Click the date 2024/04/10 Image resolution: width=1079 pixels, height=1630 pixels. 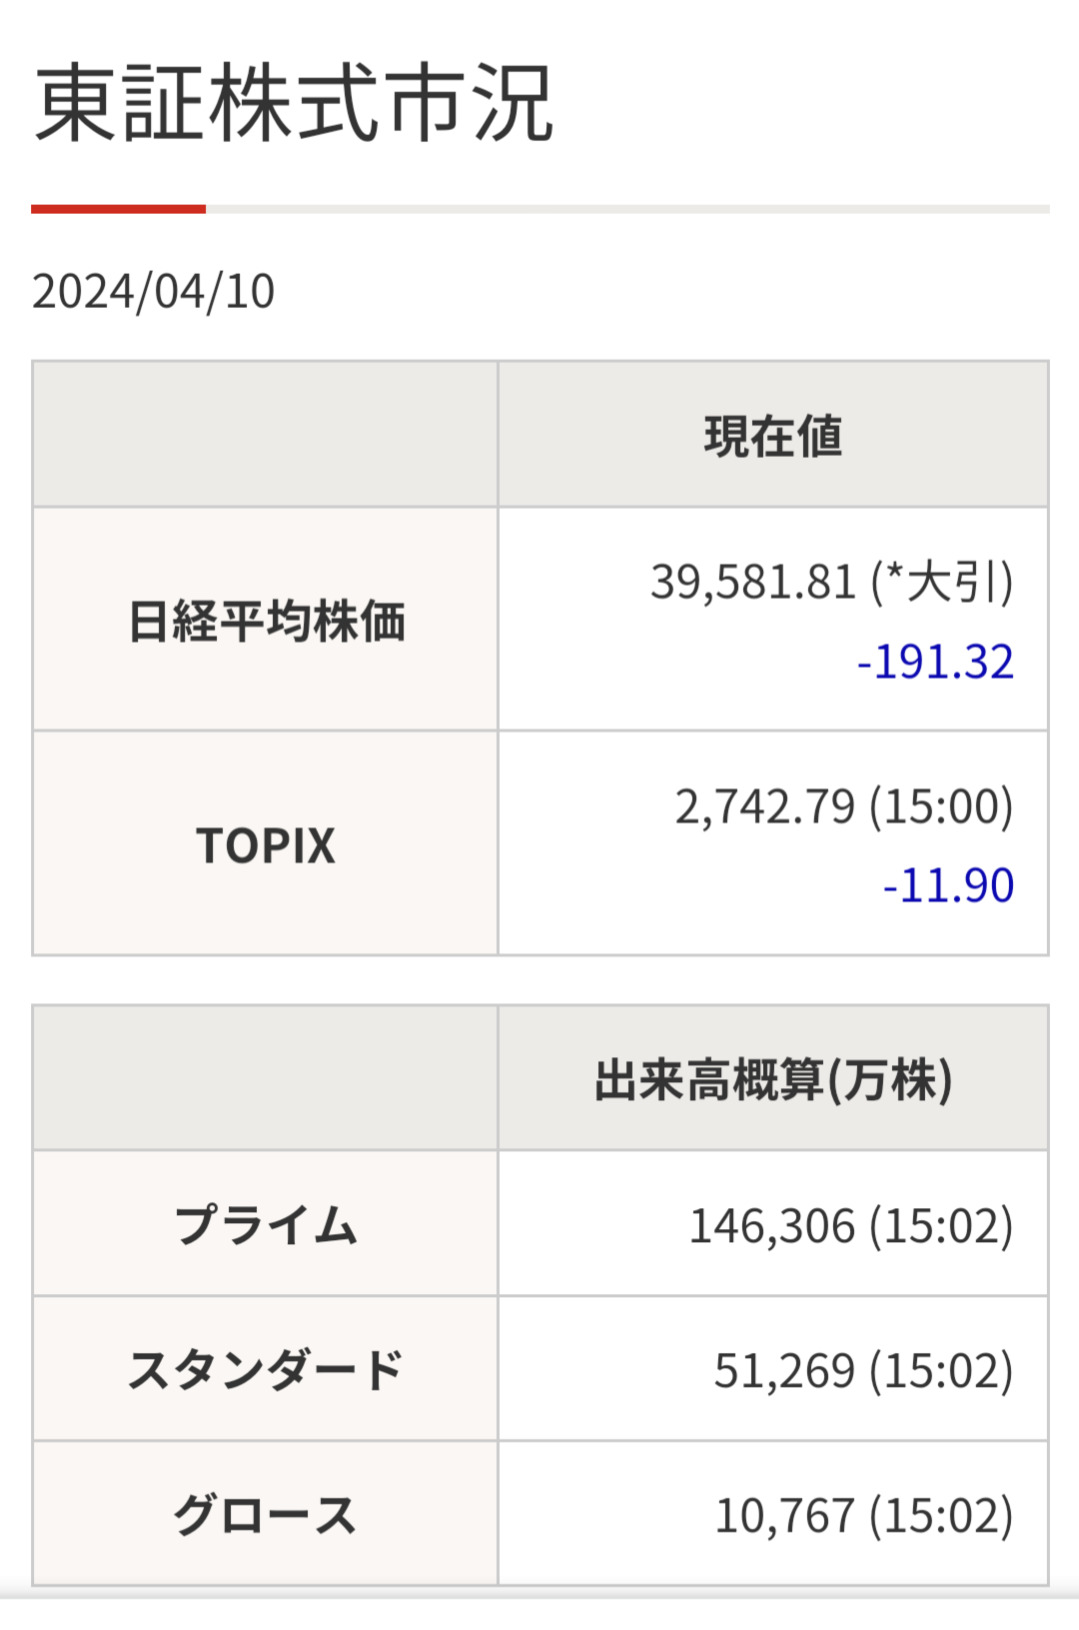(x=153, y=292)
